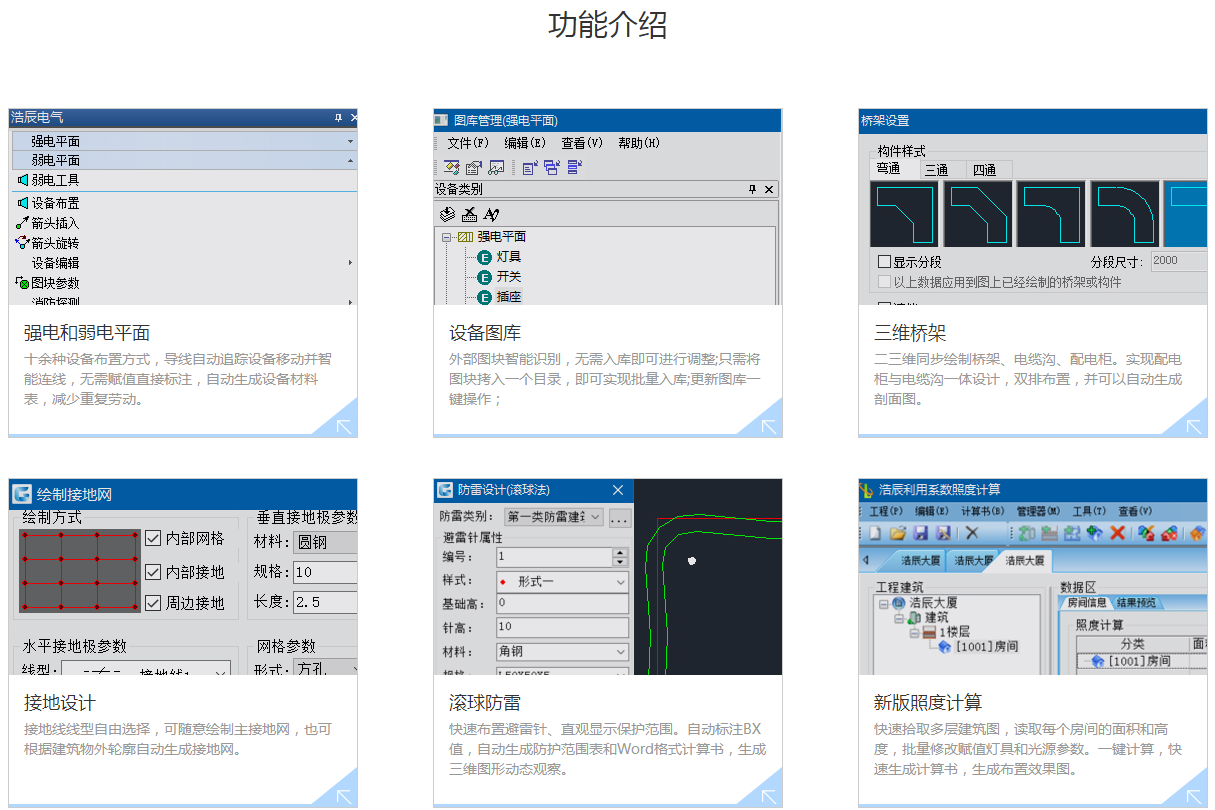
Task: Switch to the 三通 tab
Action: [x=936, y=170]
